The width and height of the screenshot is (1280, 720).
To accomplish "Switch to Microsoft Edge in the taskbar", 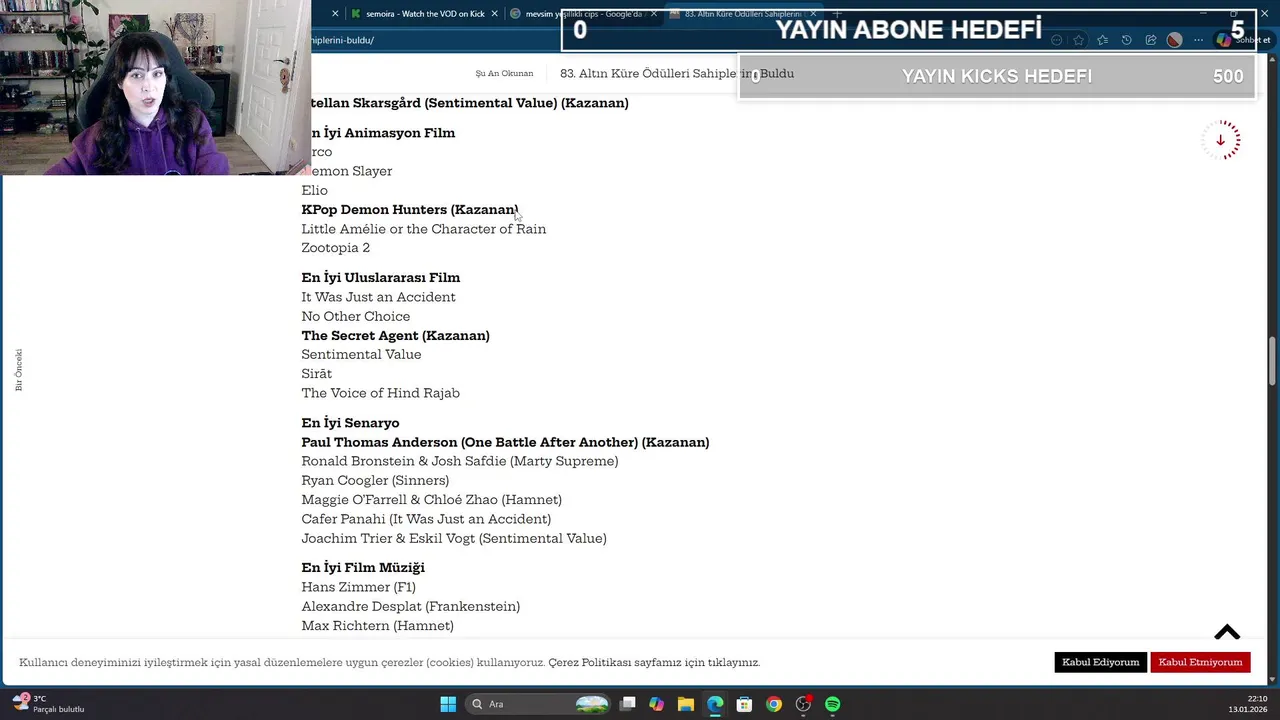I will [715, 704].
